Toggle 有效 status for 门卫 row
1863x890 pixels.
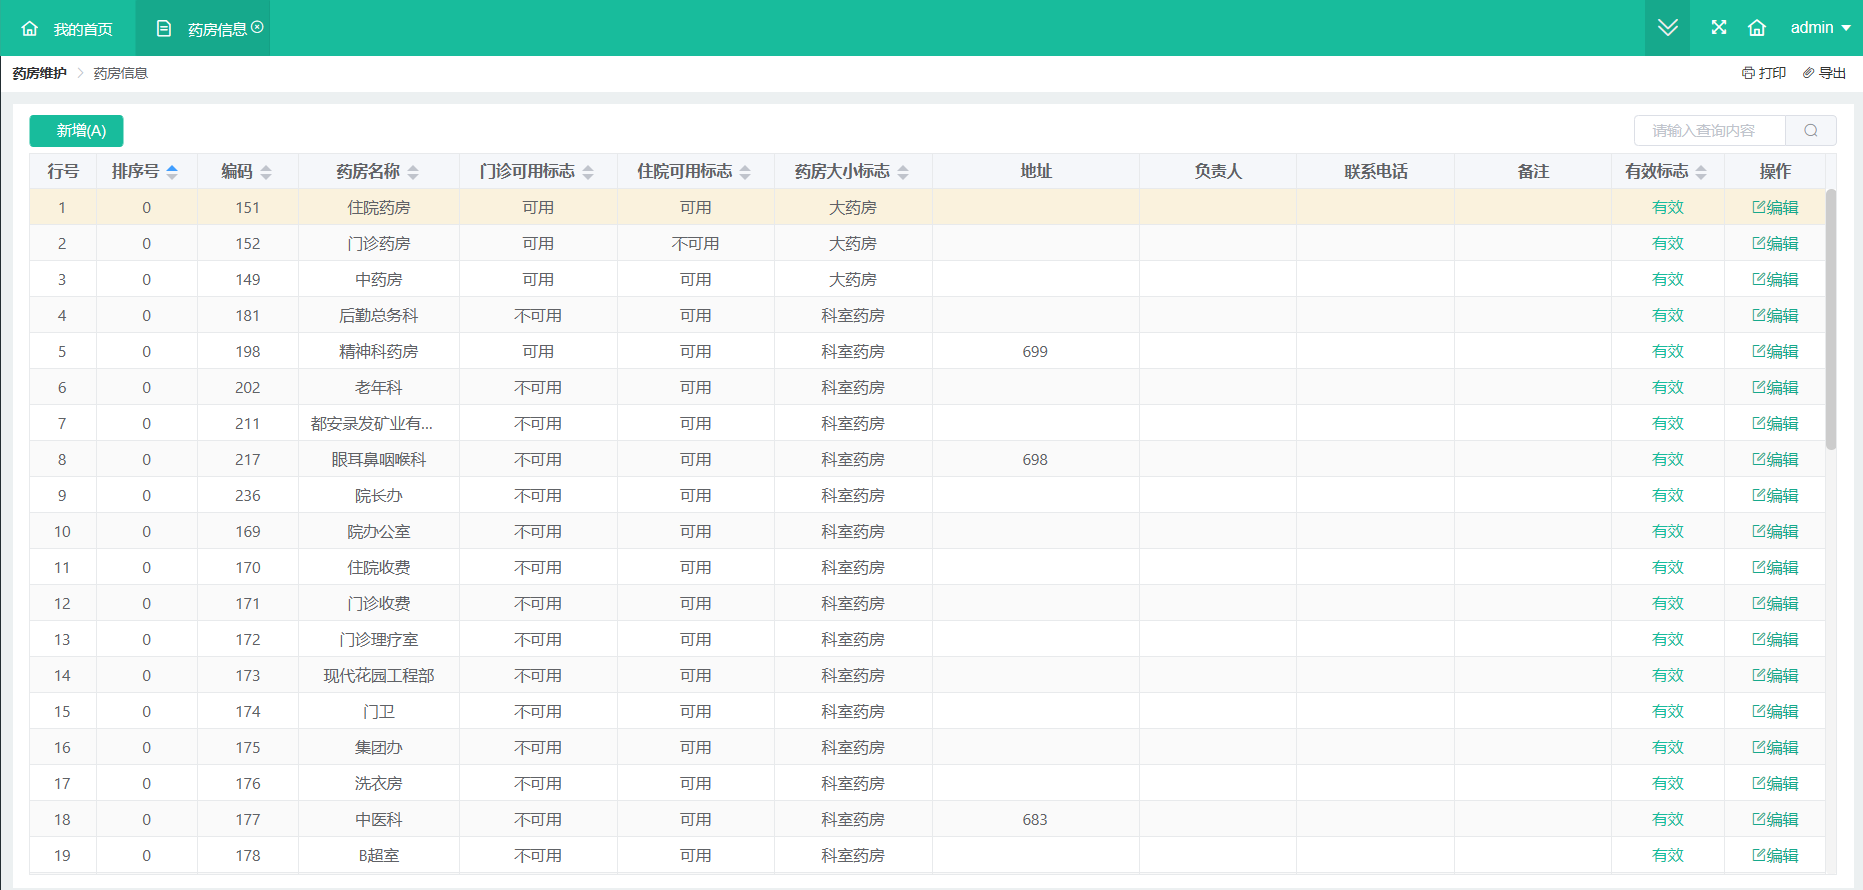coord(1668,712)
